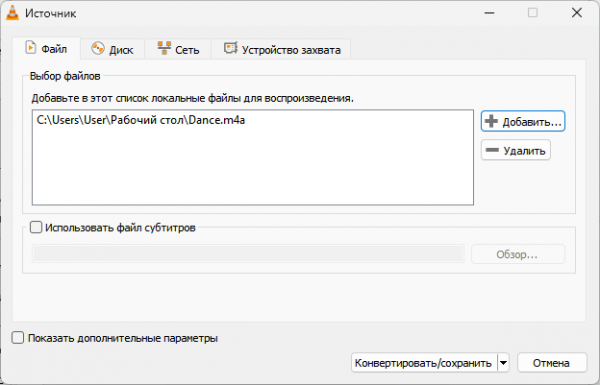Click the subtitle file path field
The image size is (600, 385).
[248, 254]
